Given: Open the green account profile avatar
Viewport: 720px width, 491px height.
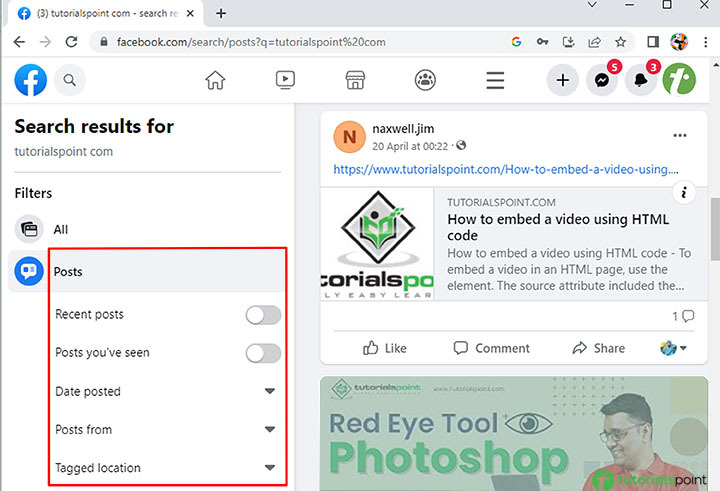Looking at the screenshot, I should 679,79.
